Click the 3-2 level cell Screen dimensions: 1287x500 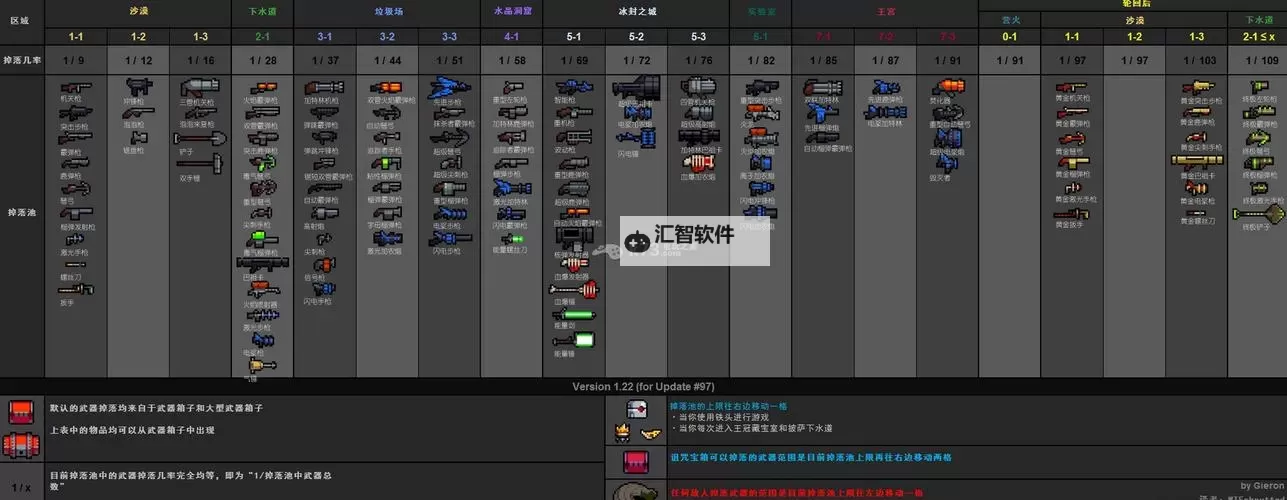pyautogui.click(x=387, y=37)
